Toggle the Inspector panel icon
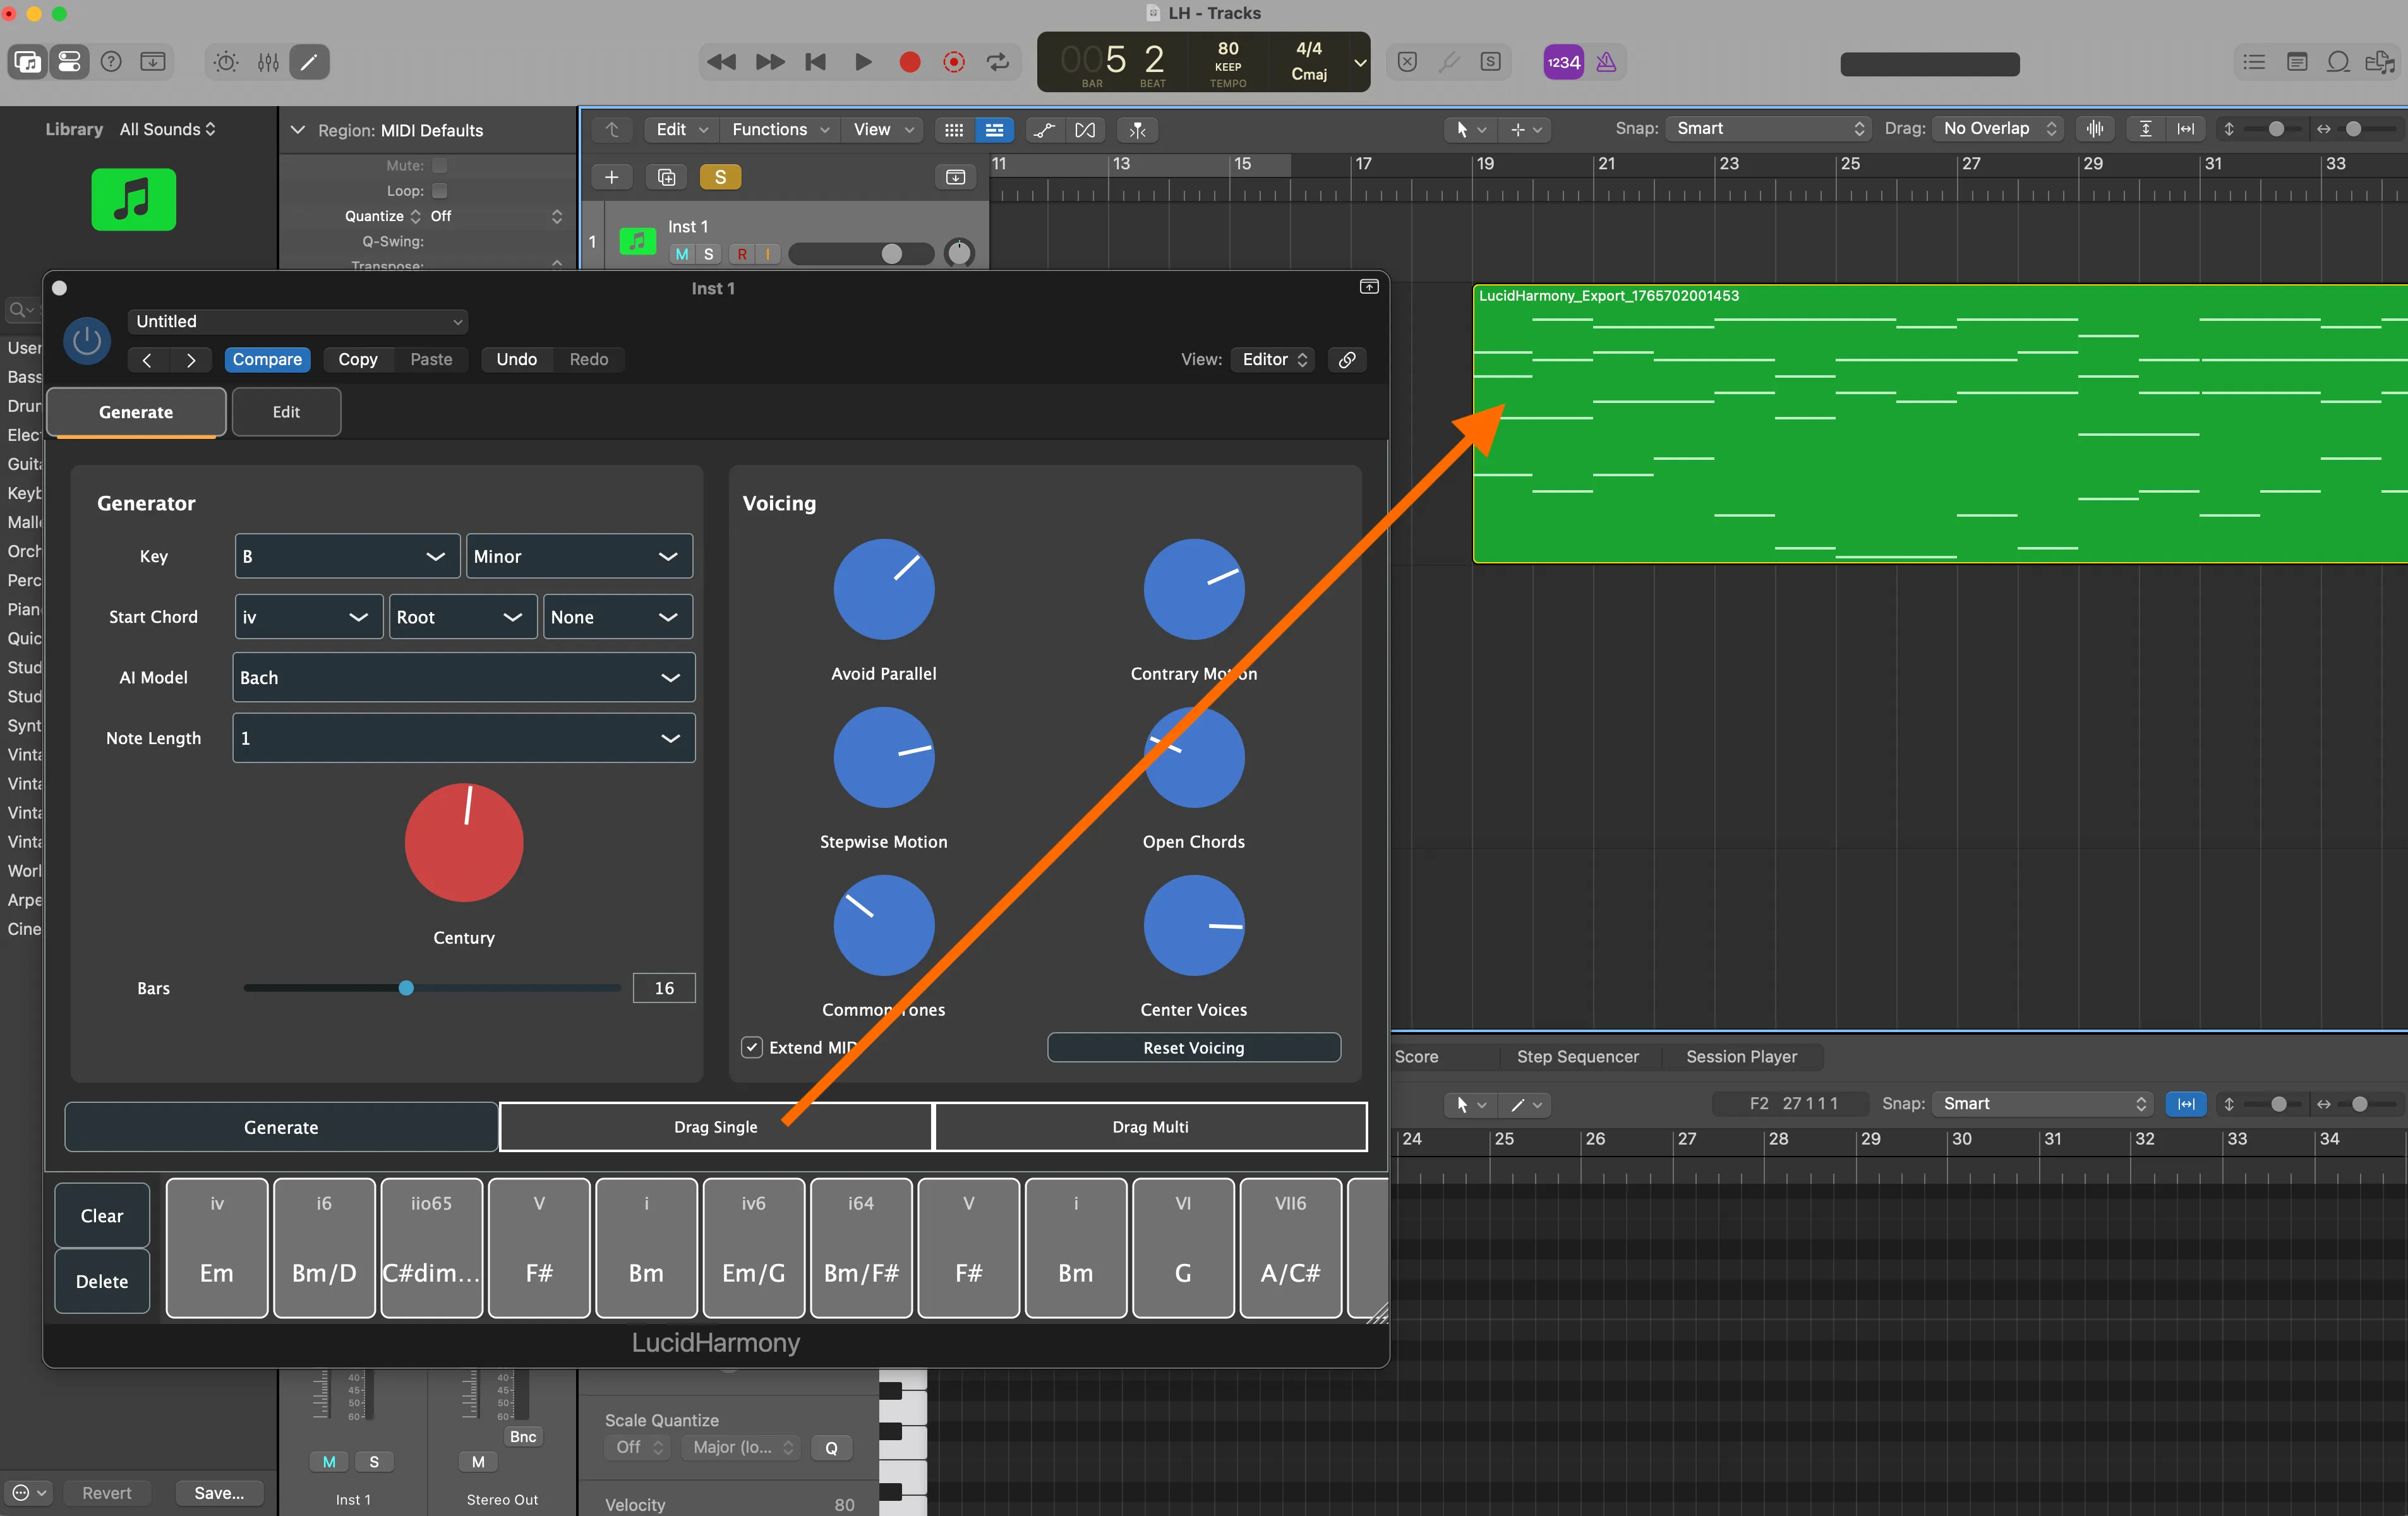The image size is (2408, 1516). pyautogui.click(x=69, y=62)
